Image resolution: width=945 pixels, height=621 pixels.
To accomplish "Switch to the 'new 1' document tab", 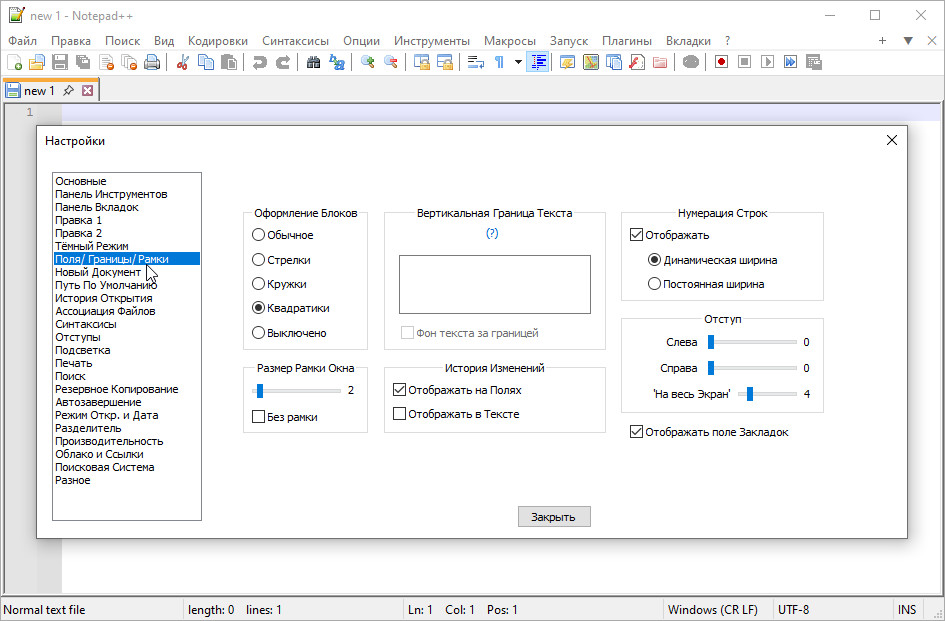I will click(x=39, y=91).
